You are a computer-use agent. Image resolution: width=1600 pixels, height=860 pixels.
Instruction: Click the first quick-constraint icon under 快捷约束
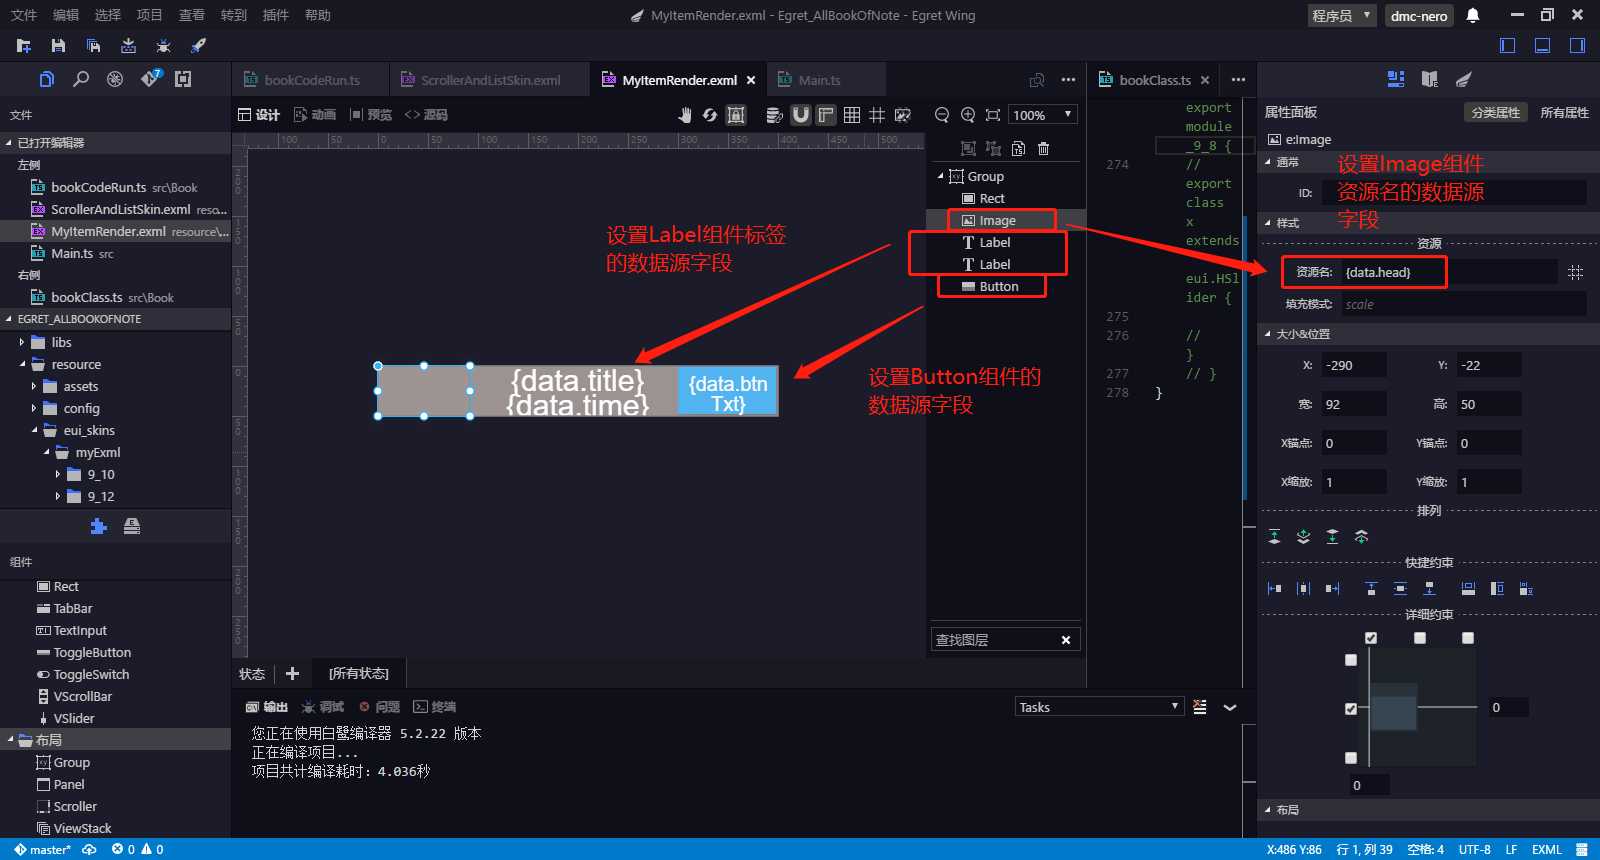click(x=1274, y=589)
